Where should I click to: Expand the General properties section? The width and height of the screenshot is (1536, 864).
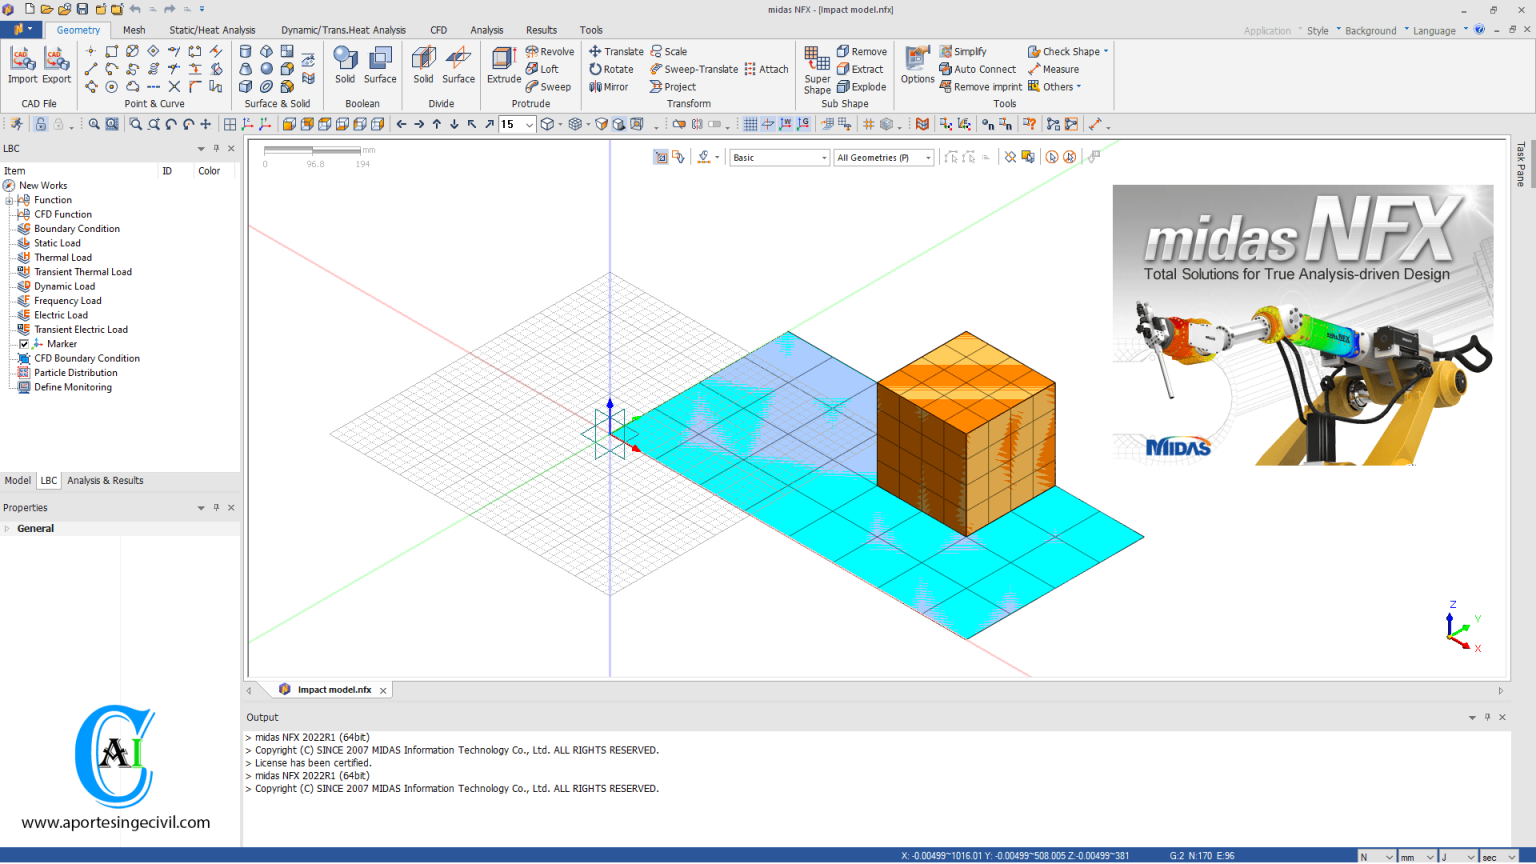click(x=8, y=529)
